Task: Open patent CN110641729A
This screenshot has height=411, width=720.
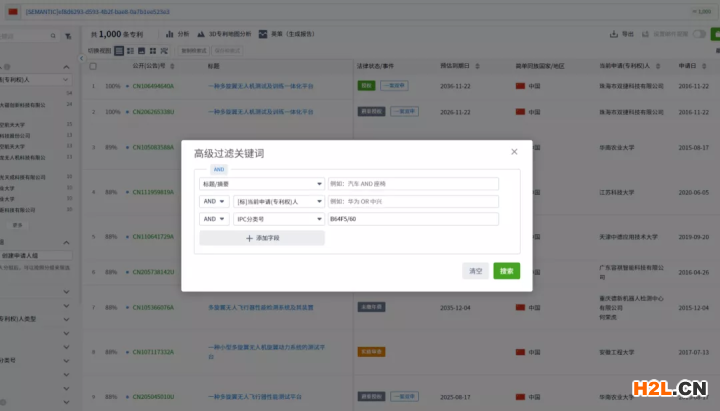Action: point(153,236)
